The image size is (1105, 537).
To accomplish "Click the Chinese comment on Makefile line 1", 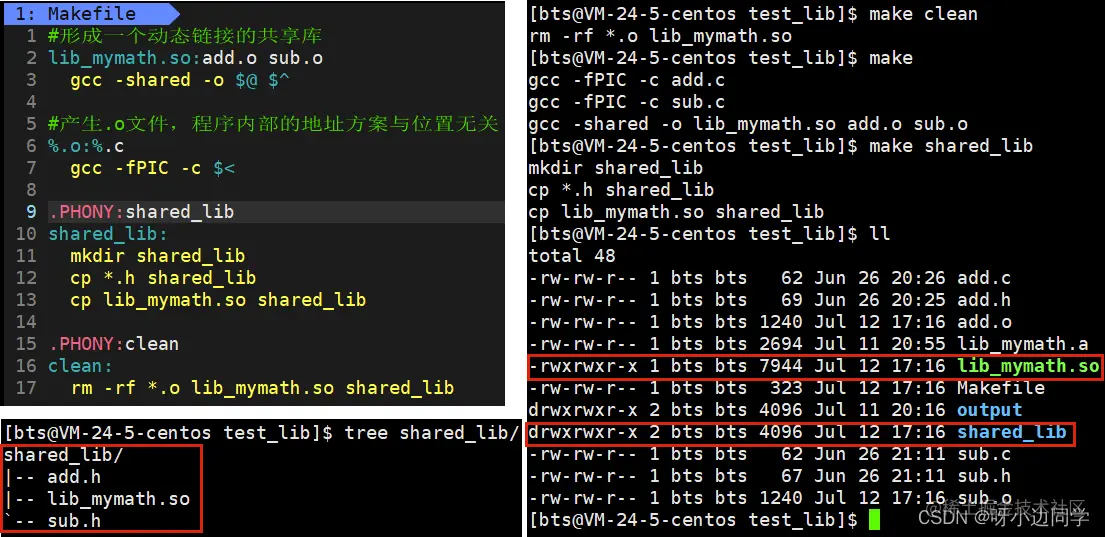I will tap(185, 35).
